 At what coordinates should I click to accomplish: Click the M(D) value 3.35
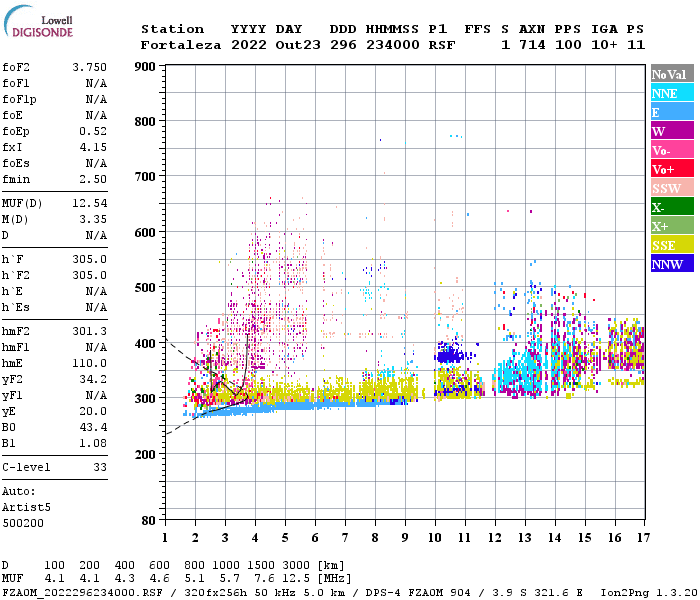pos(93,219)
